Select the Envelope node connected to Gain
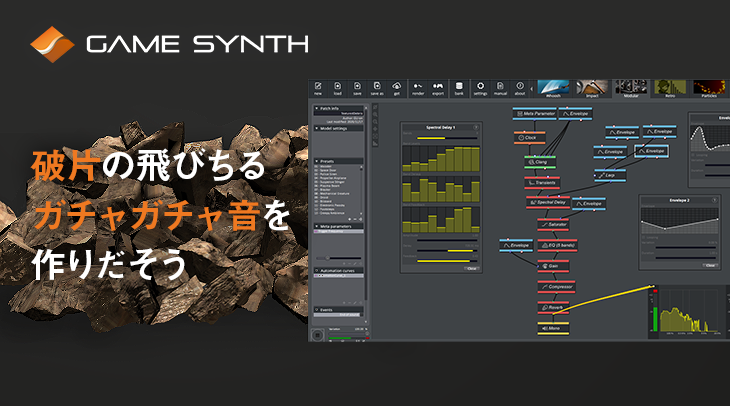Image resolution: width=730 pixels, height=406 pixels. coord(516,245)
